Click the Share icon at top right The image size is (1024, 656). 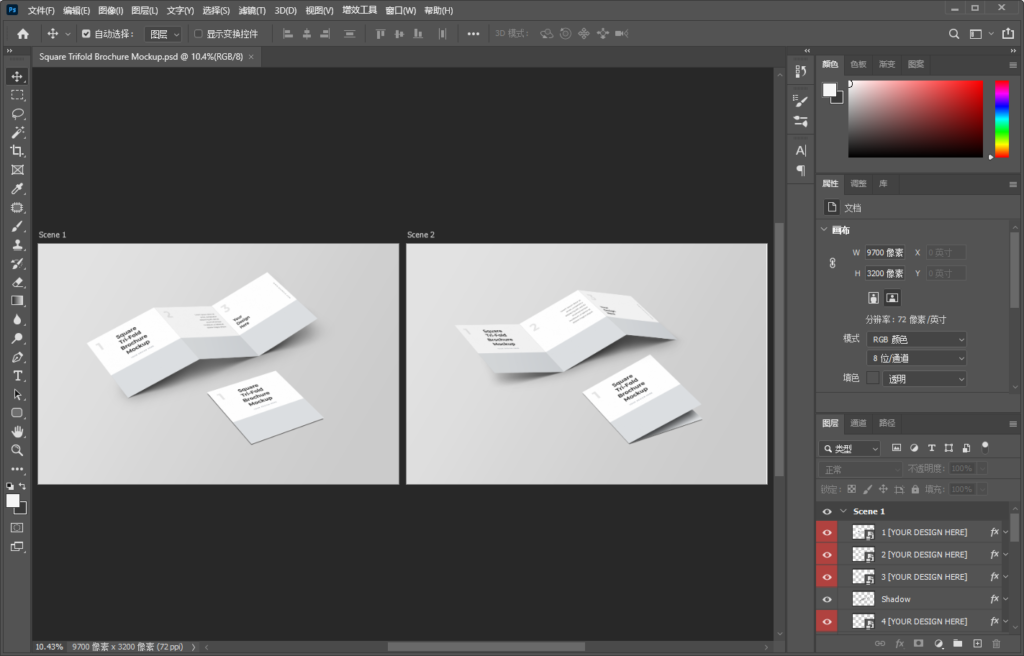pos(1008,33)
